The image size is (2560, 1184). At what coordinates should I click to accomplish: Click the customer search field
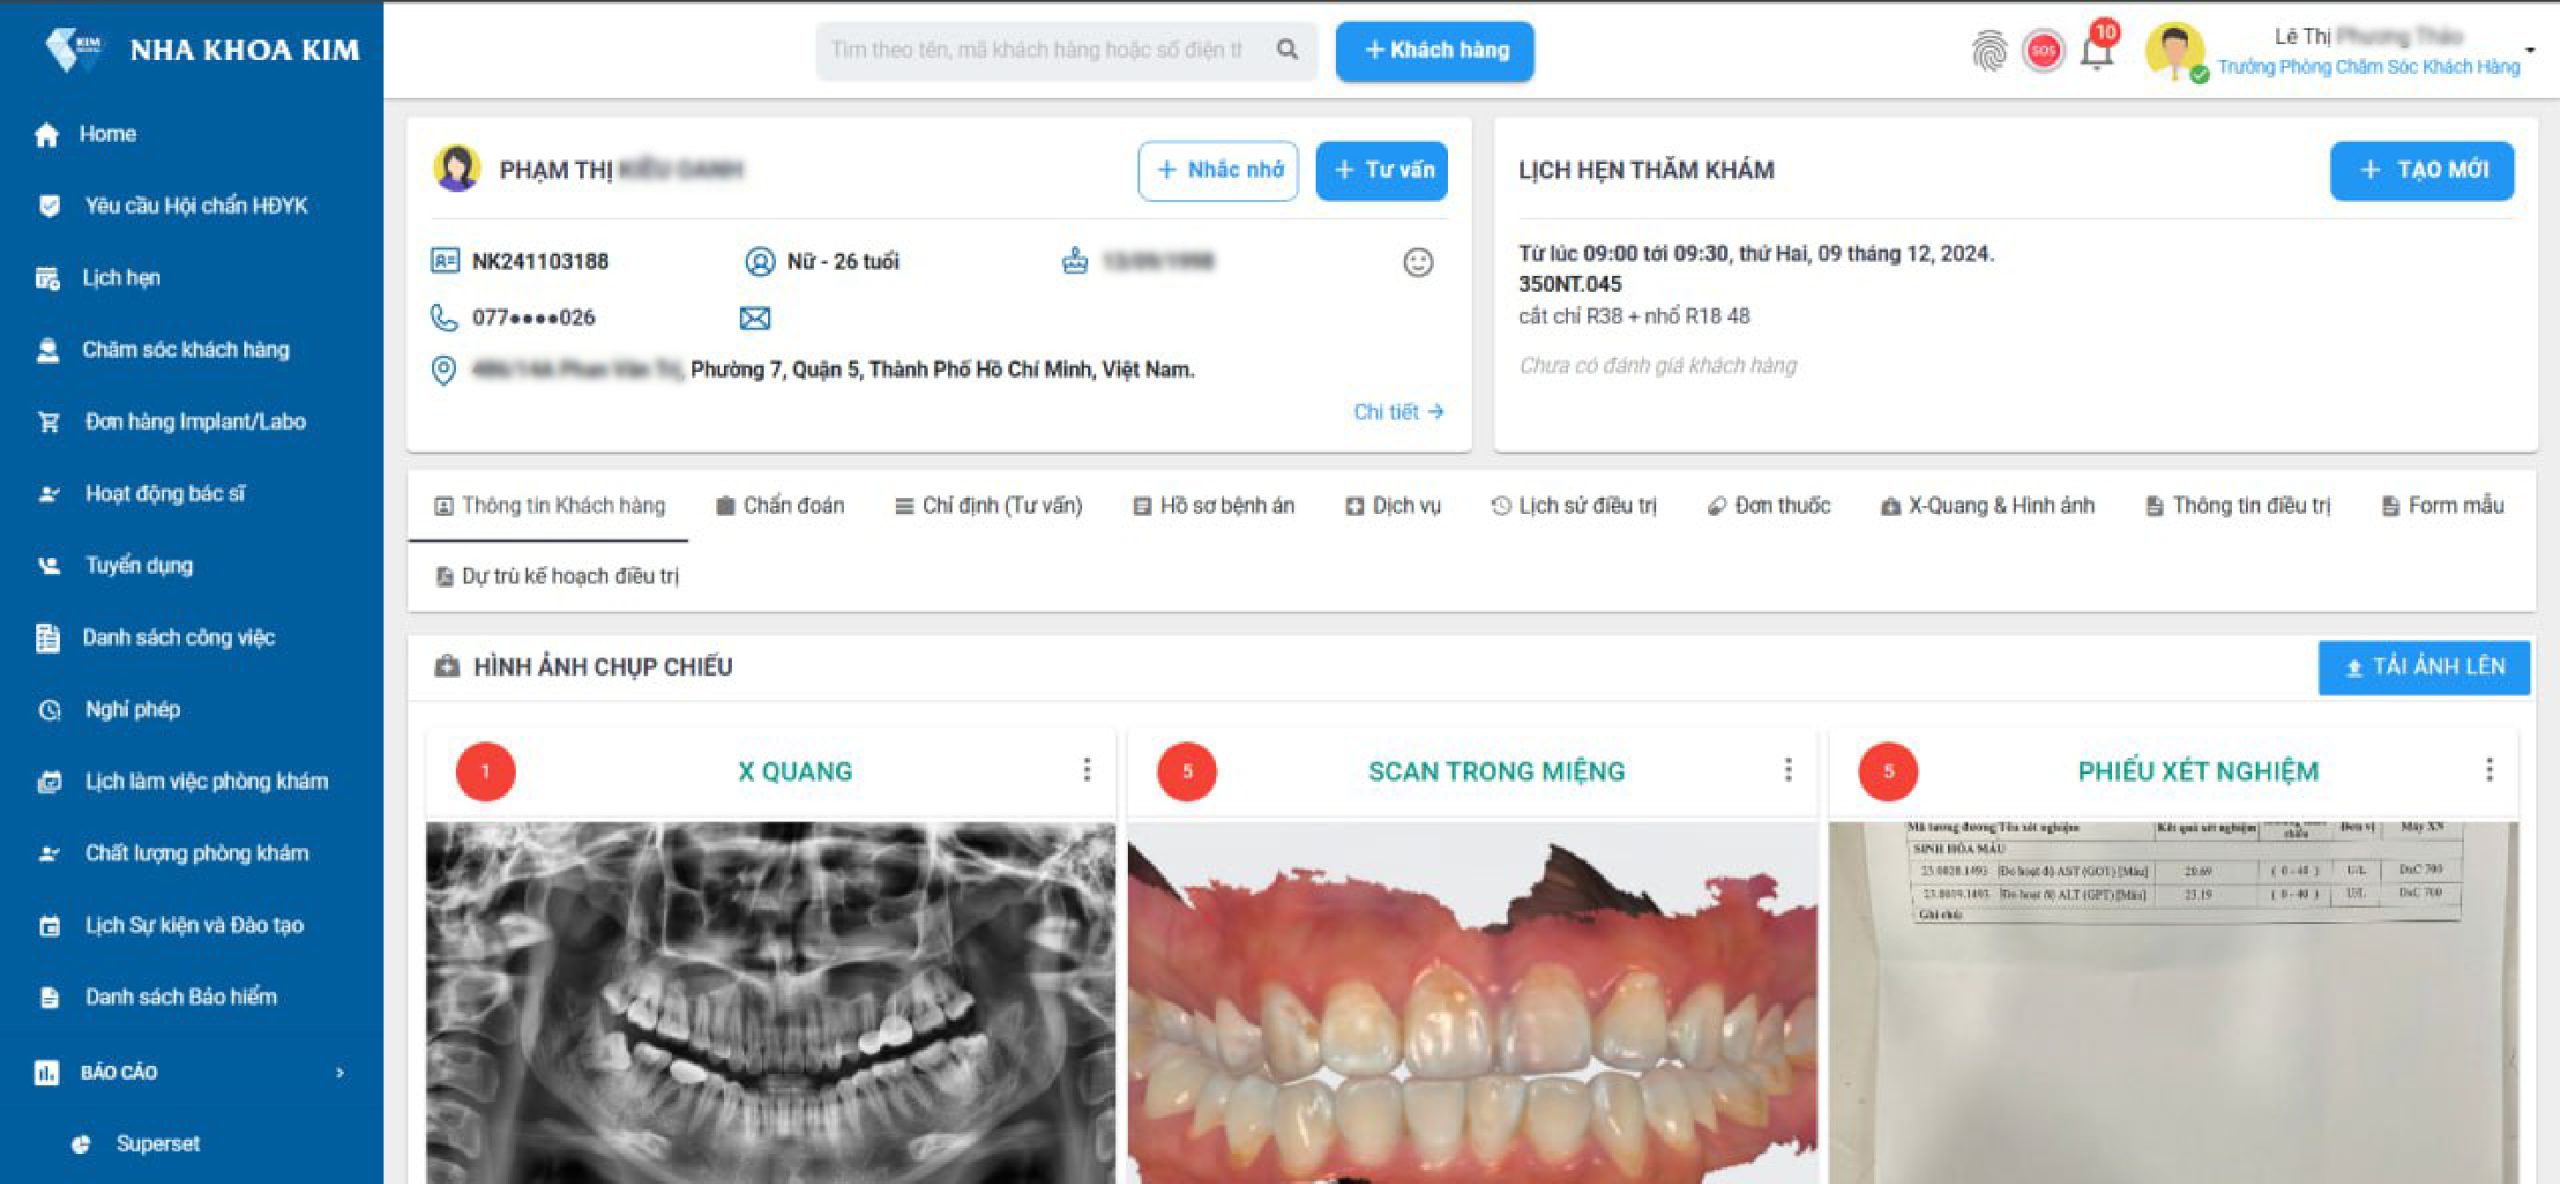pos(1040,50)
